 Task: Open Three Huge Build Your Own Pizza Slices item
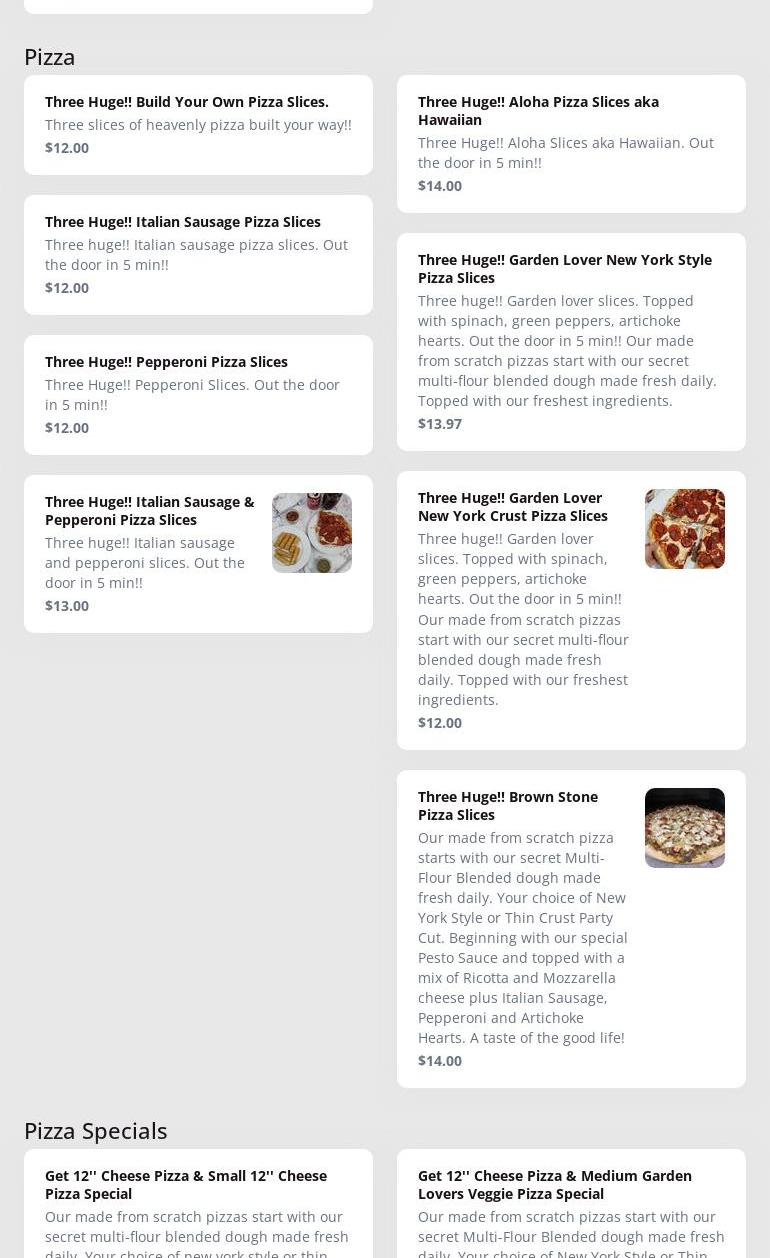(186, 102)
